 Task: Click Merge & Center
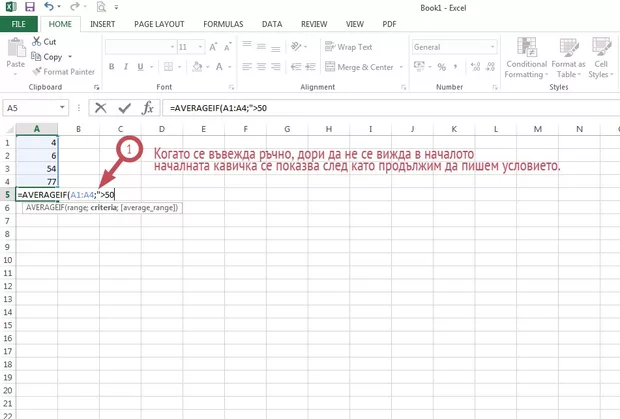point(359,67)
